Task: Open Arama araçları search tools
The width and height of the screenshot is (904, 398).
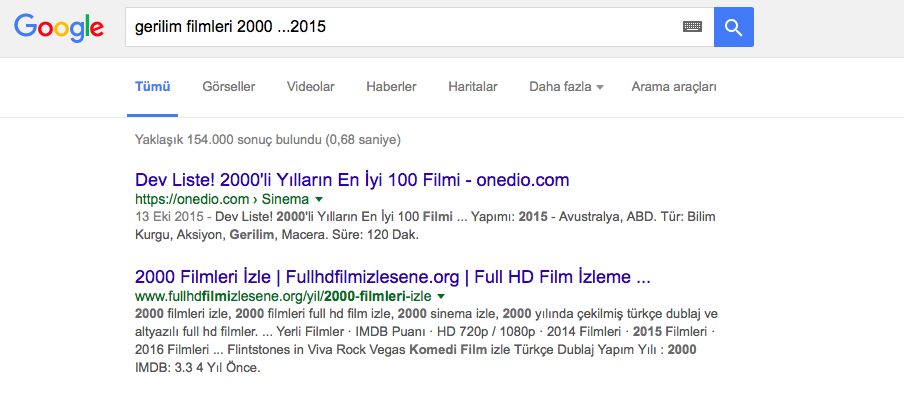Action: [674, 87]
